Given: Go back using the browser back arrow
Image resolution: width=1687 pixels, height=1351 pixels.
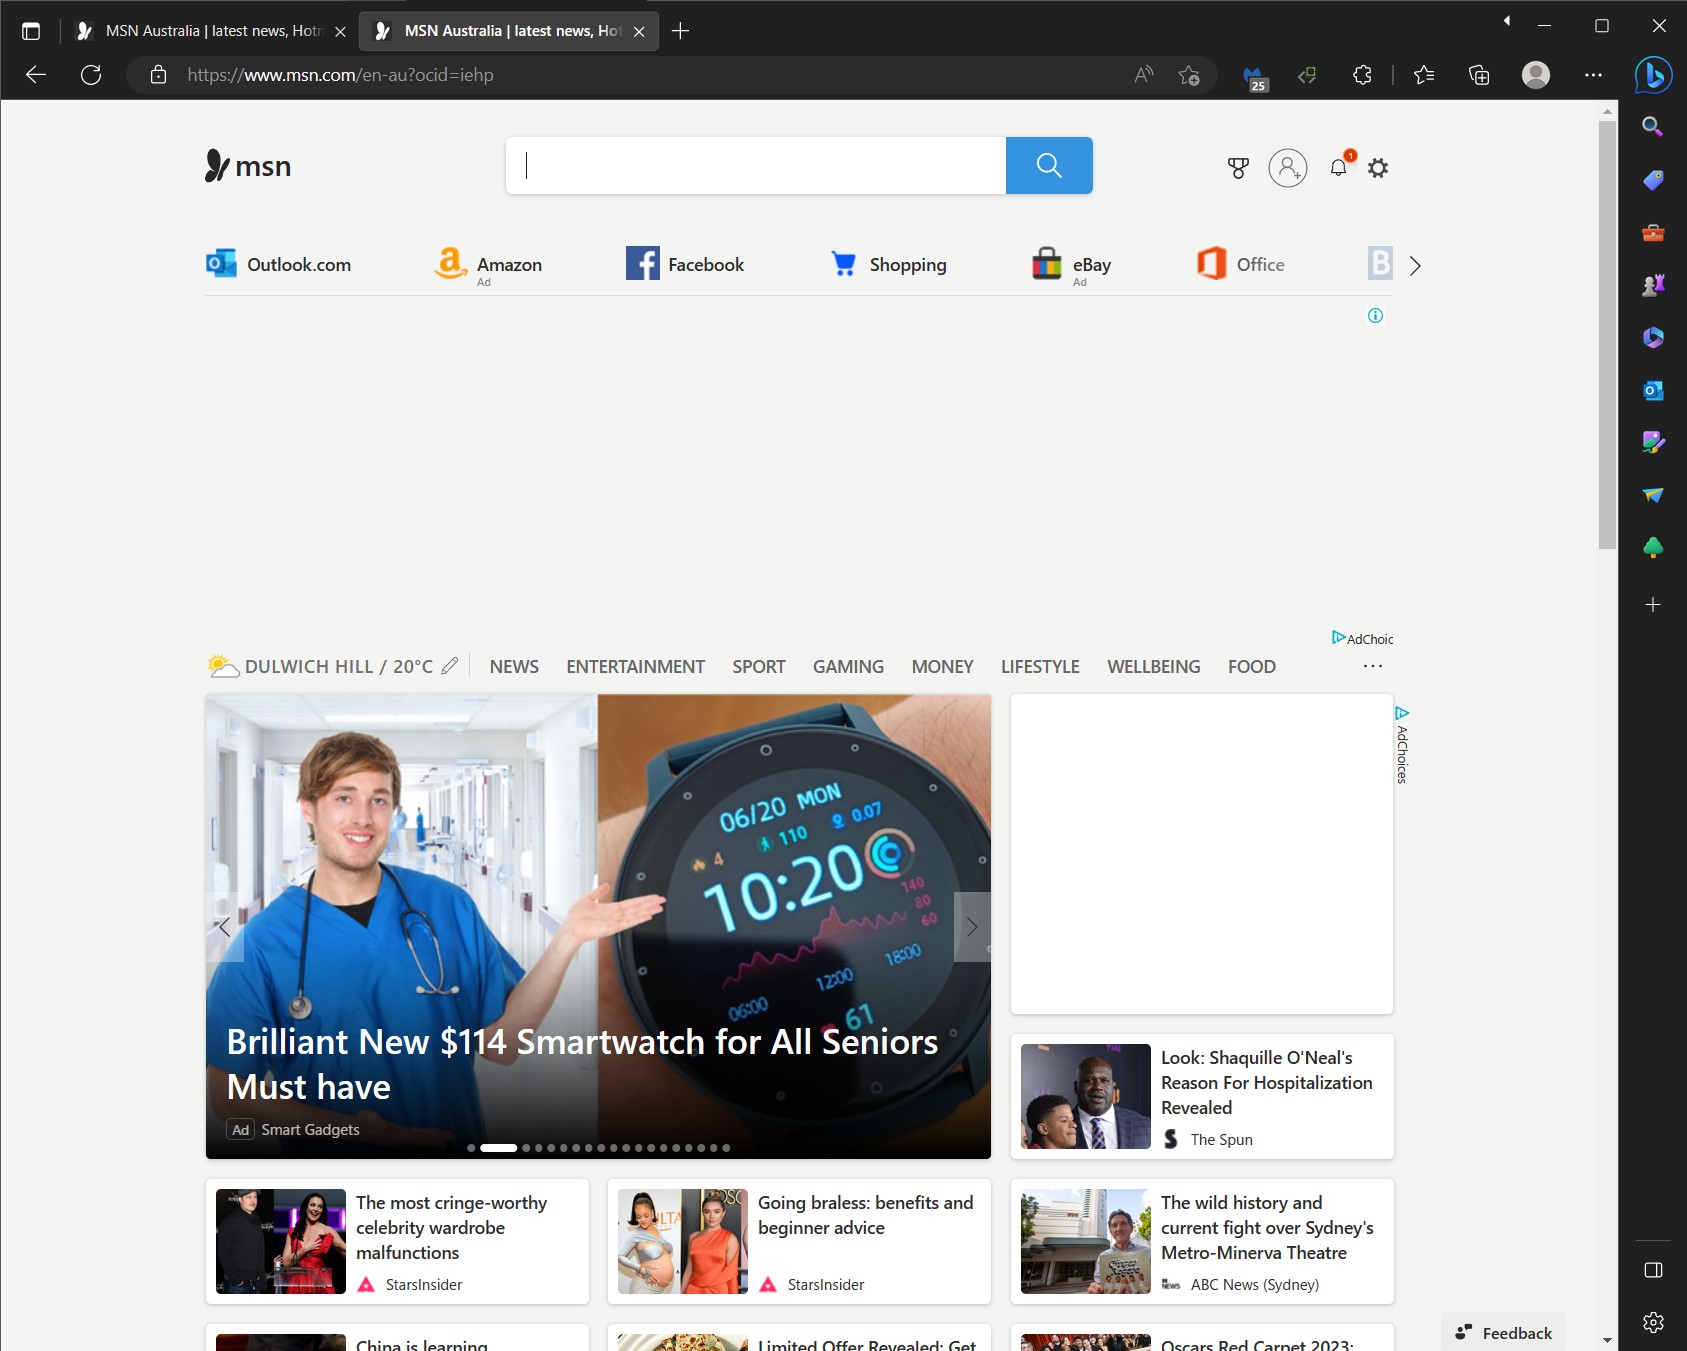Looking at the screenshot, I should pyautogui.click(x=36, y=75).
